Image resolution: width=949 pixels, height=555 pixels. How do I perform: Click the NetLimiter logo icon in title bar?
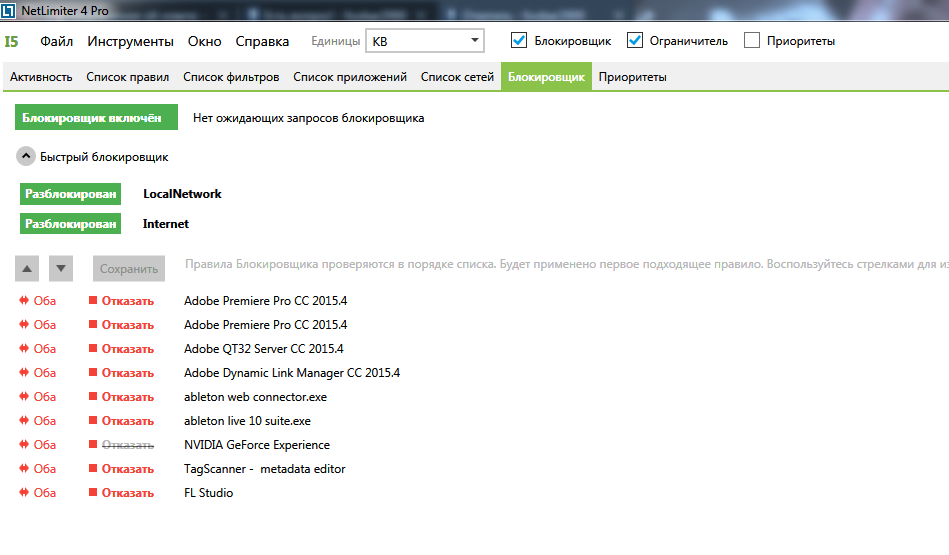(x=8, y=10)
